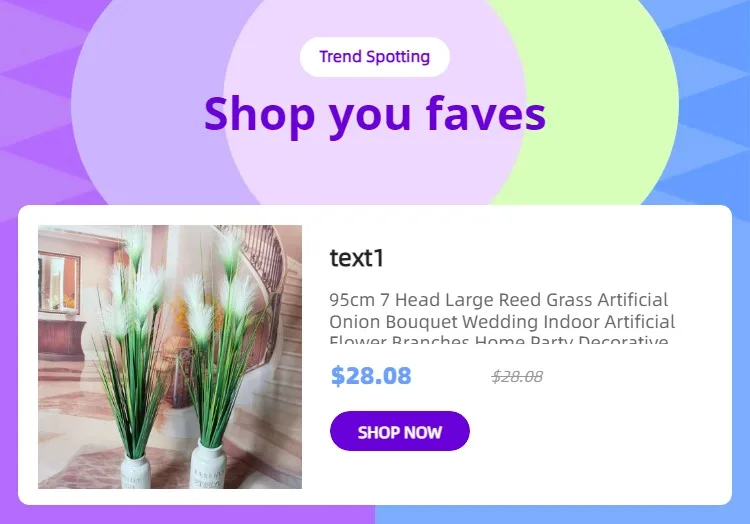The image size is (750, 524).
Task: Click the SHOP NOW button
Action: pyautogui.click(x=399, y=431)
